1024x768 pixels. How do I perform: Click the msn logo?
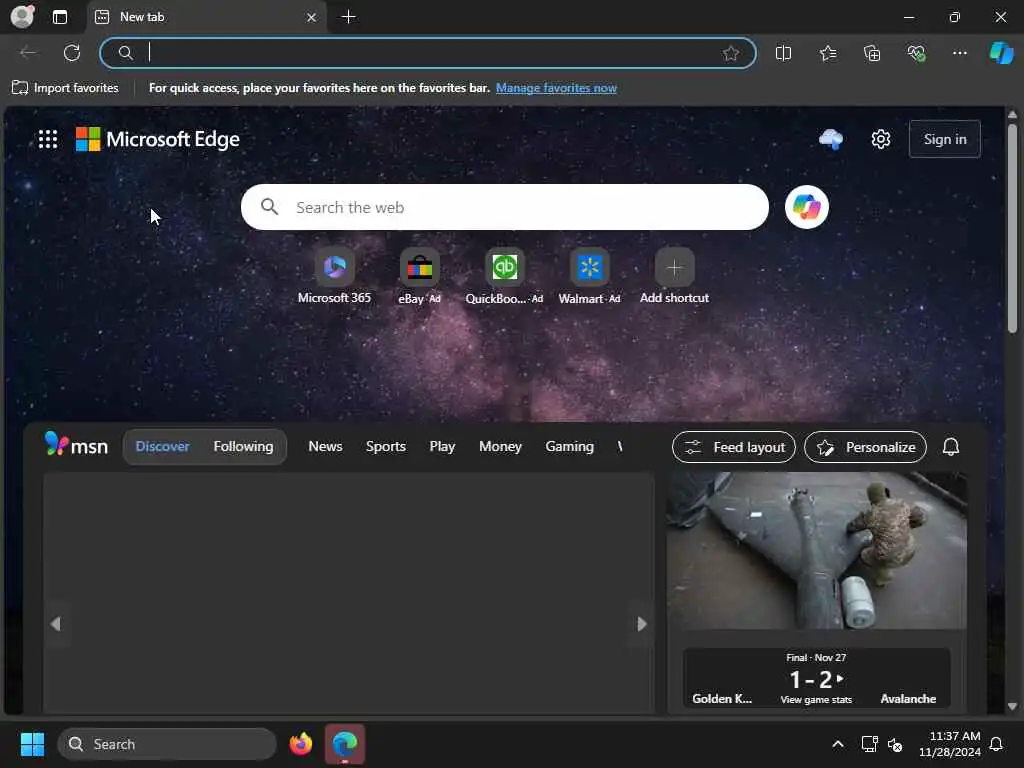tap(76, 445)
